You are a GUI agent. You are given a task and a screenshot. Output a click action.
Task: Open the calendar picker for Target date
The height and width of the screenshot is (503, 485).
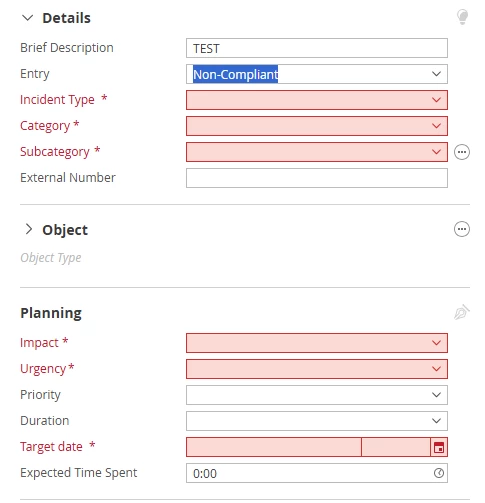439,447
